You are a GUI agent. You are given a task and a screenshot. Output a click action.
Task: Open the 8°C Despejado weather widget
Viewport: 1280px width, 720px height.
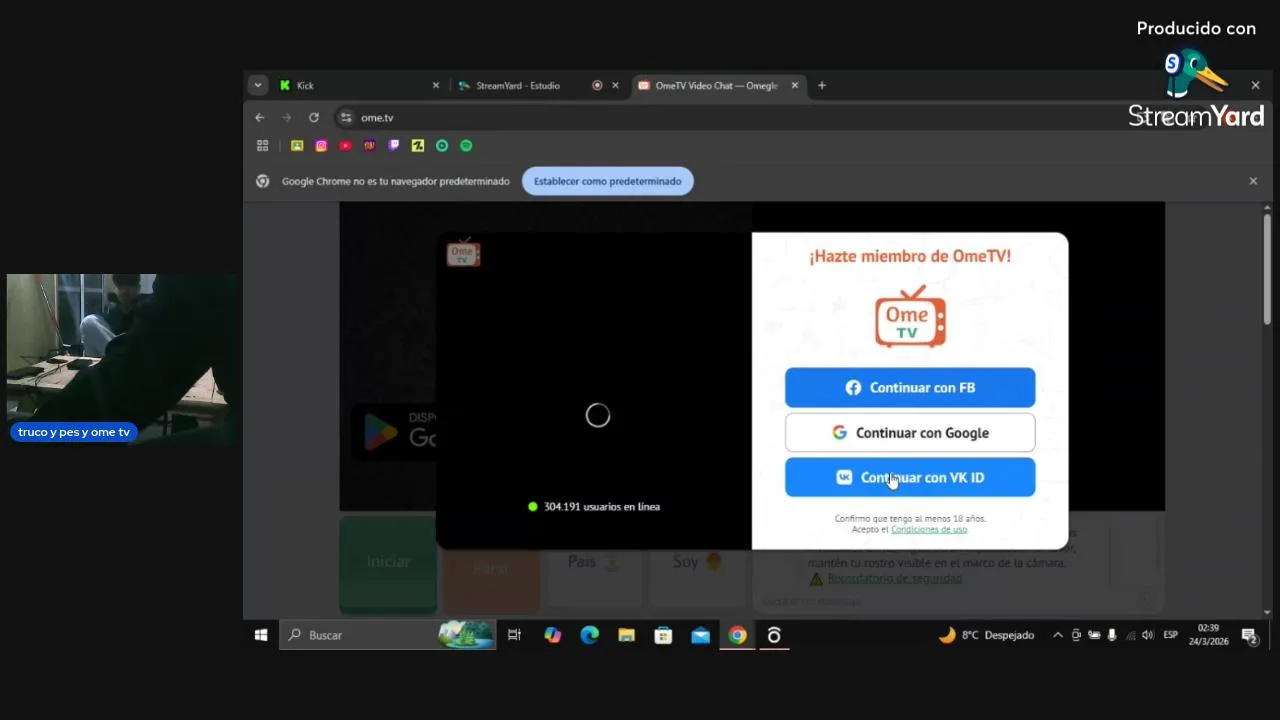click(x=986, y=635)
